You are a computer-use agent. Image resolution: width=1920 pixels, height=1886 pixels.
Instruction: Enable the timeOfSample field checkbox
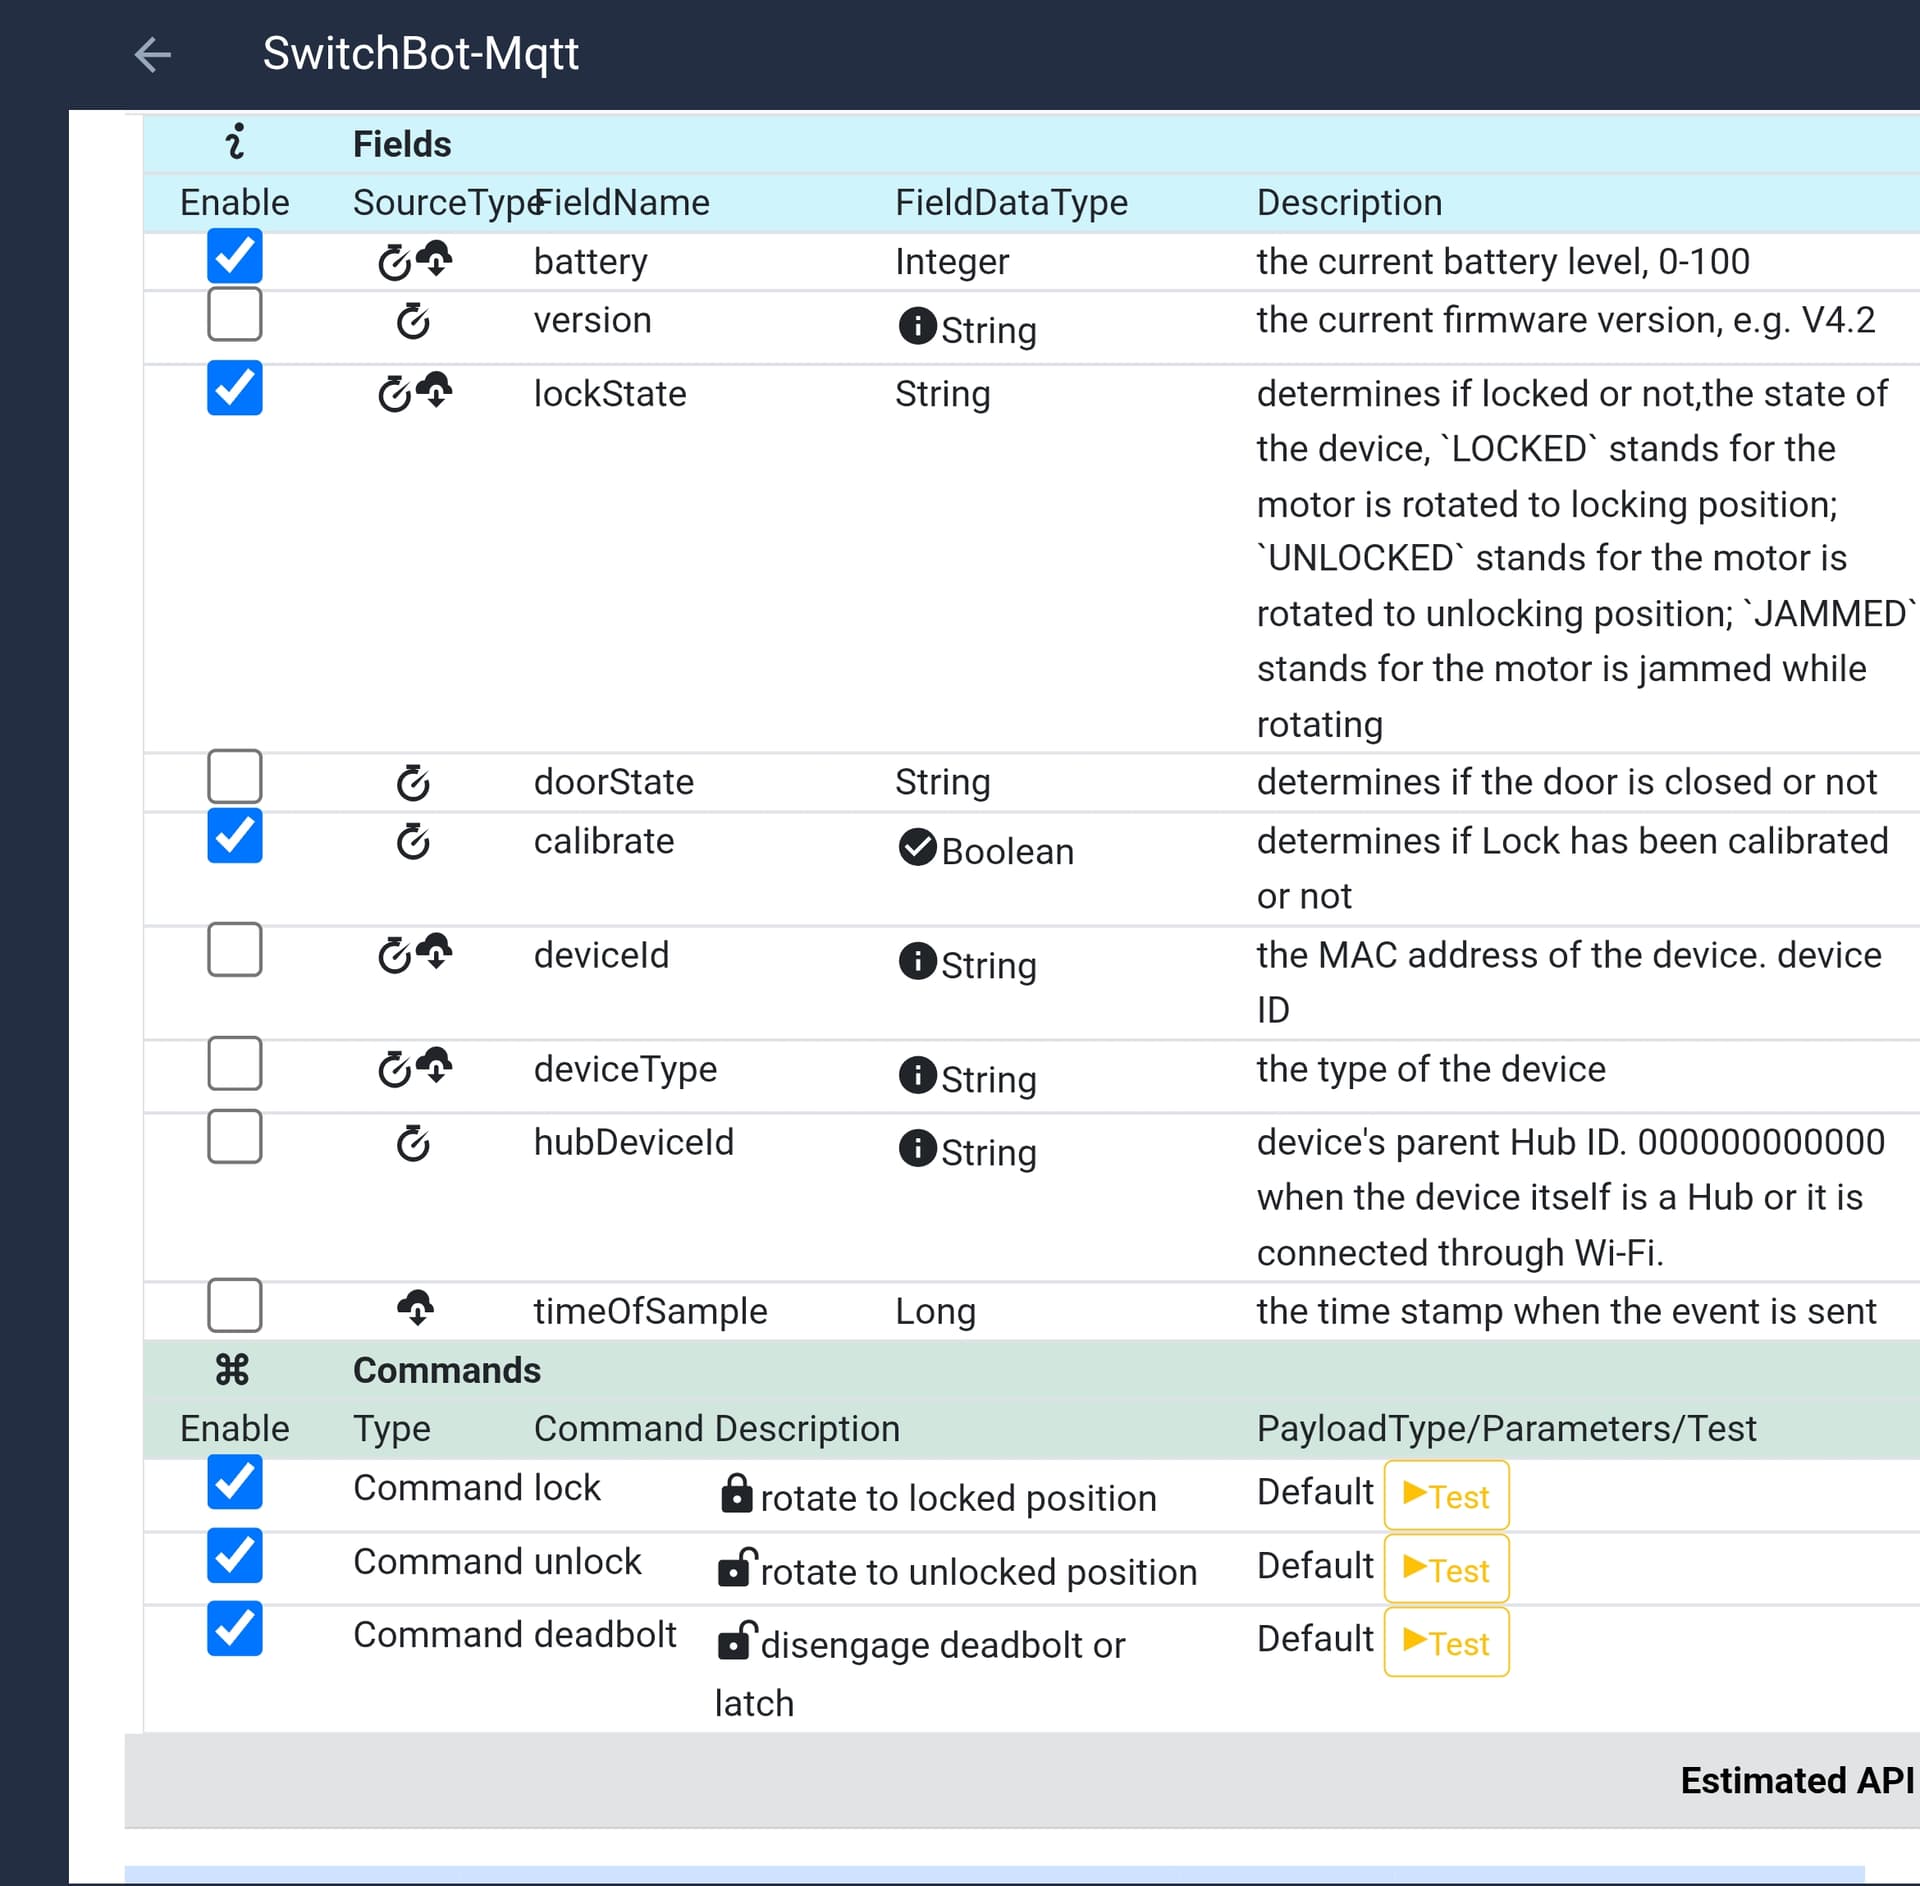tap(235, 1305)
